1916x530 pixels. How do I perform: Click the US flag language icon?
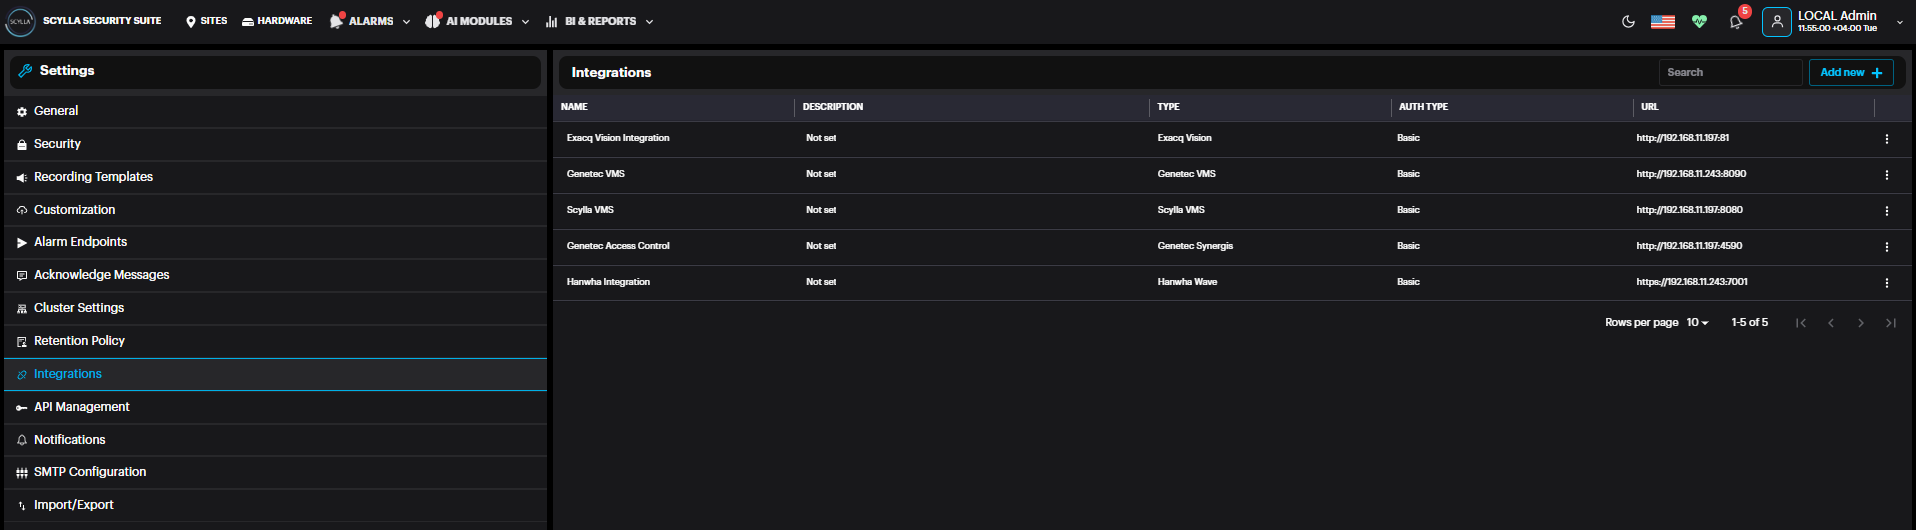[x=1663, y=21]
